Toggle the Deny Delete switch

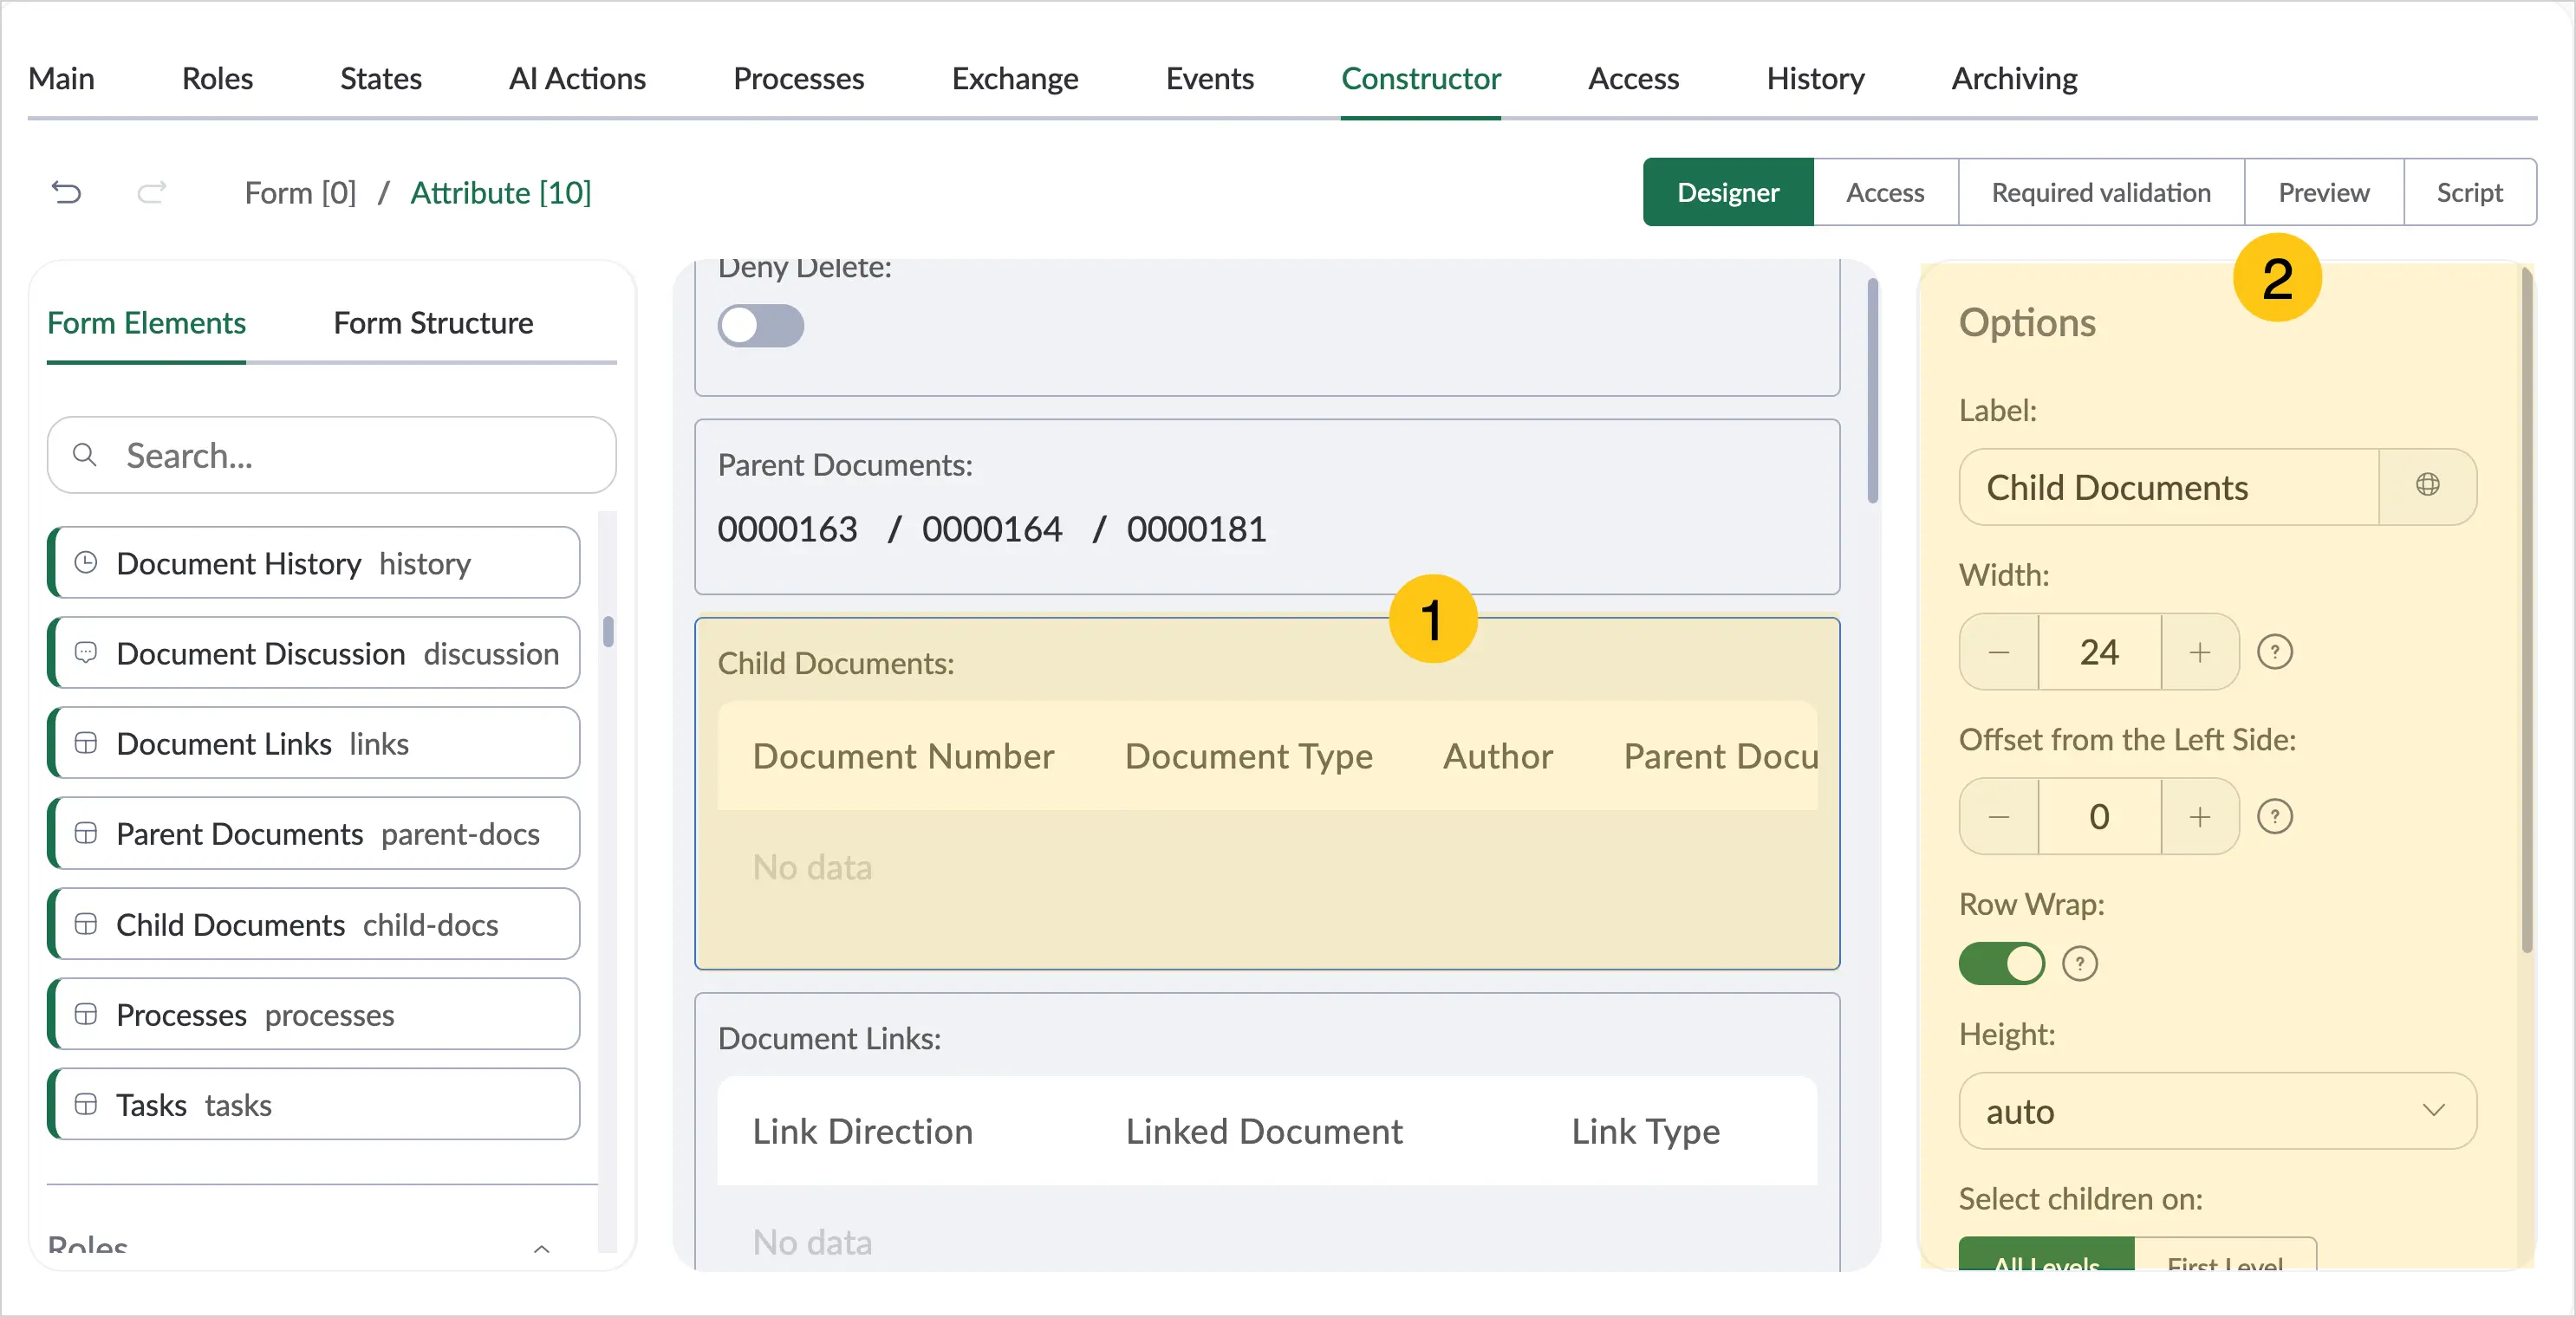pyautogui.click(x=761, y=326)
